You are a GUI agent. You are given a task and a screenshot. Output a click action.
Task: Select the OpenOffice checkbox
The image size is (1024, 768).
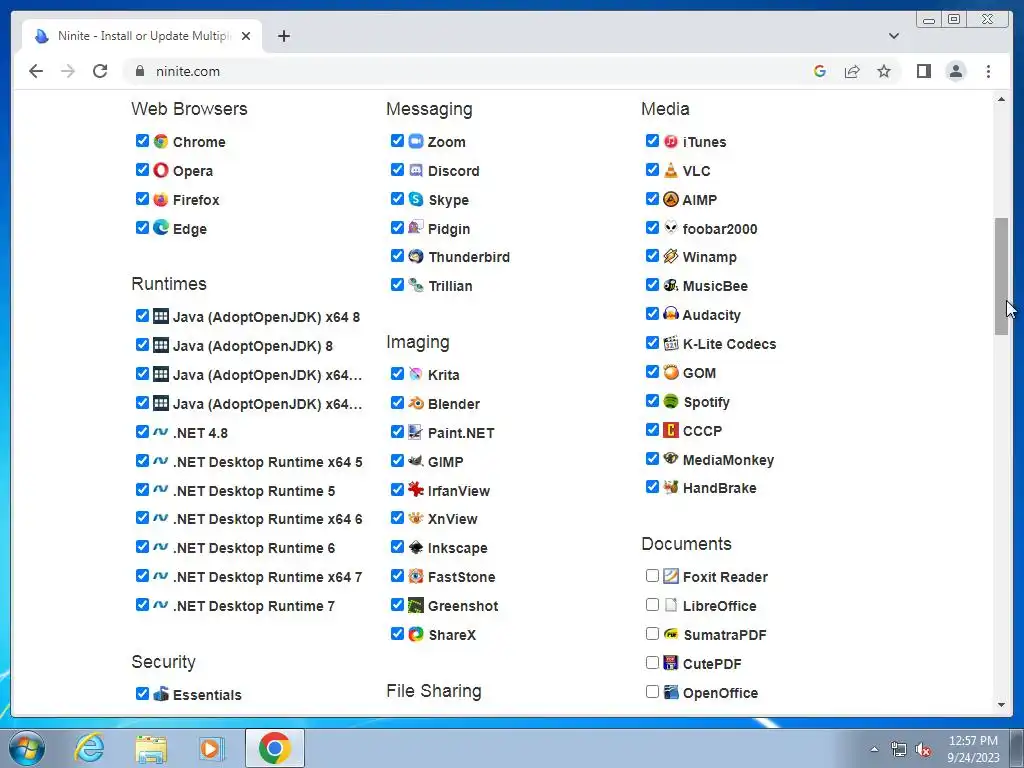(652, 692)
